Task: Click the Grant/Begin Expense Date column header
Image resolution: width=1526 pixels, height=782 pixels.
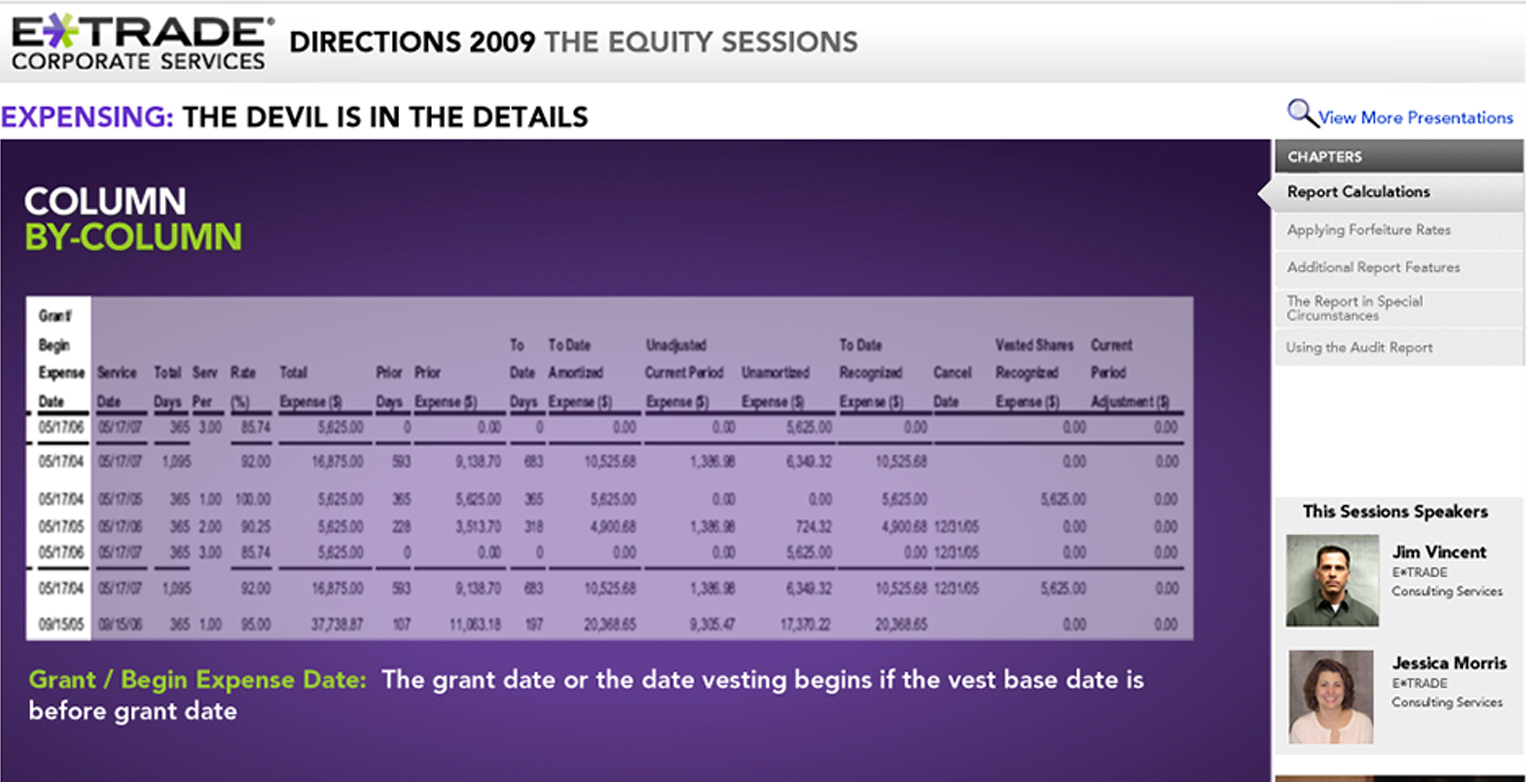Action: [58, 359]
